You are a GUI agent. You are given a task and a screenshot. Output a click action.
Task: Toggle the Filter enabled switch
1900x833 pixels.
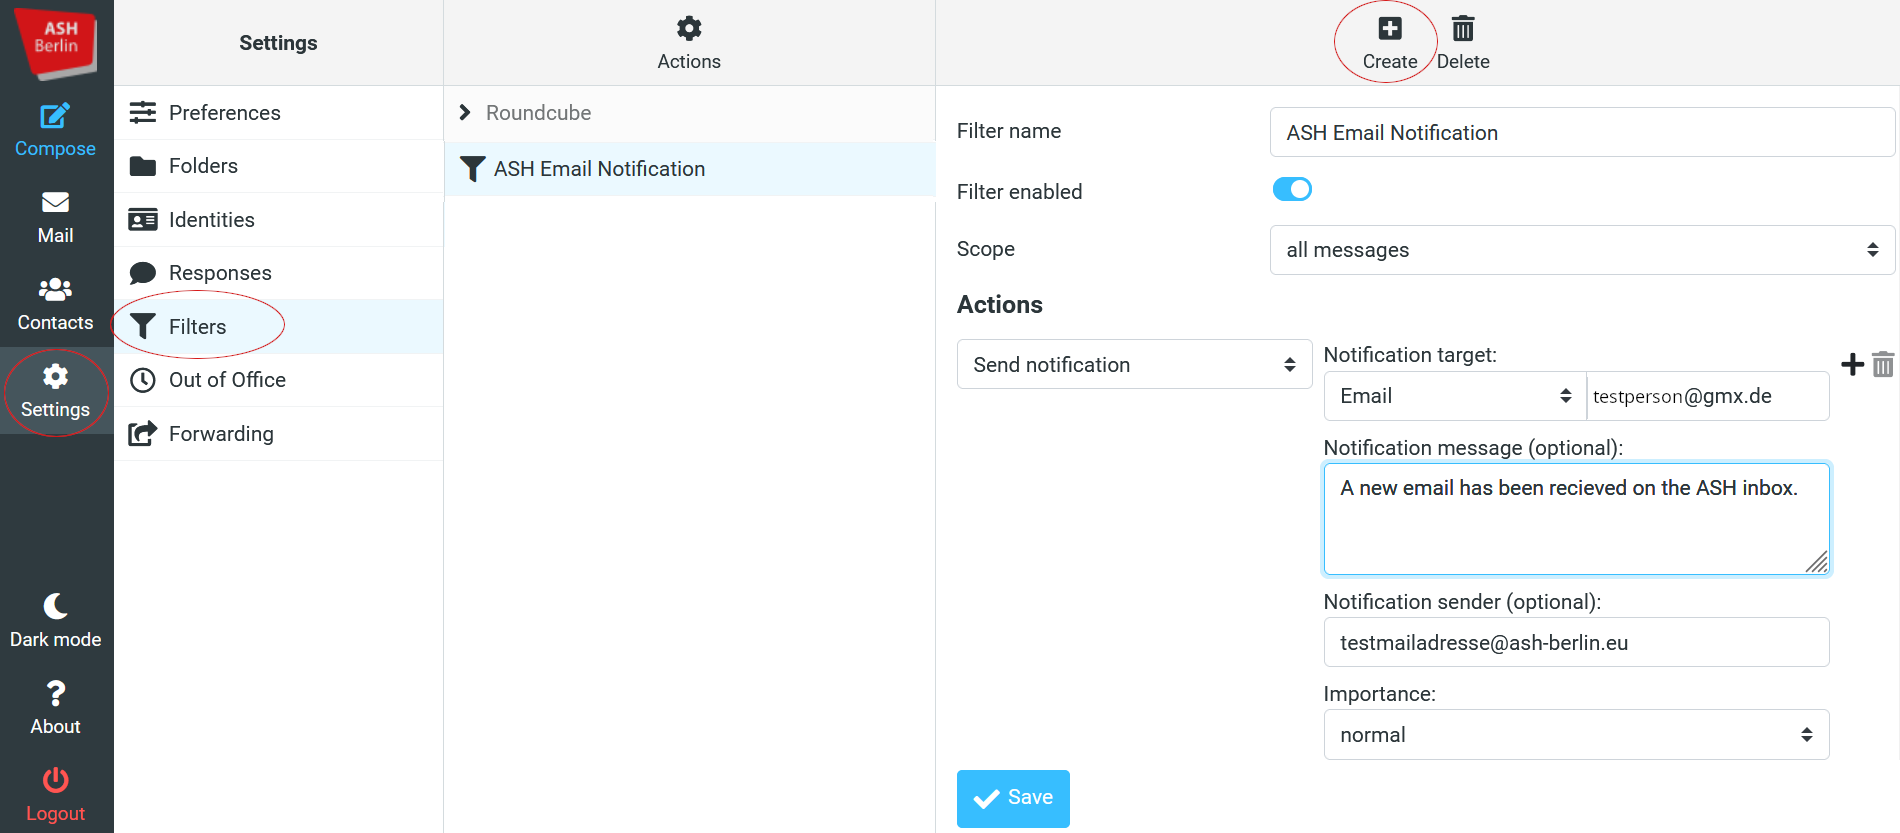(x=1292, y=189)
